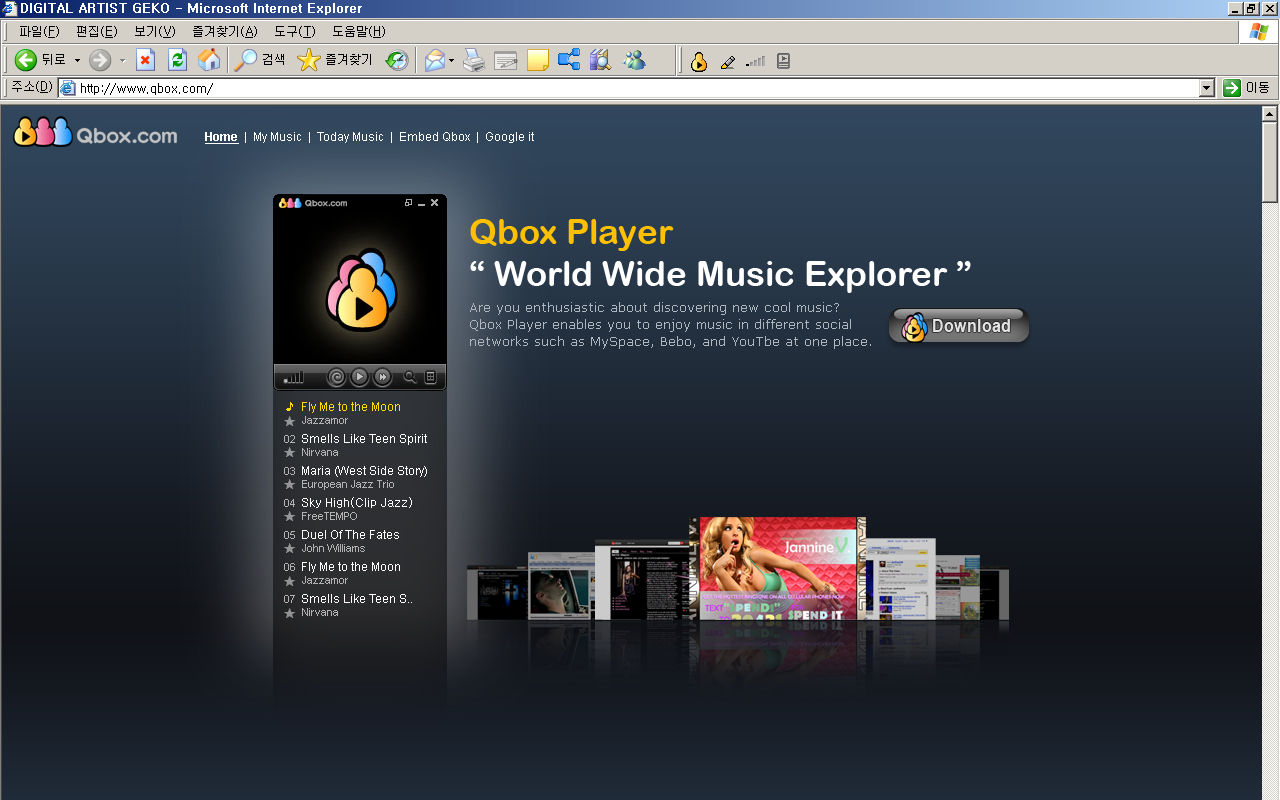Go to the Home page icon
1280x800 pixels.
click(209, 60)
